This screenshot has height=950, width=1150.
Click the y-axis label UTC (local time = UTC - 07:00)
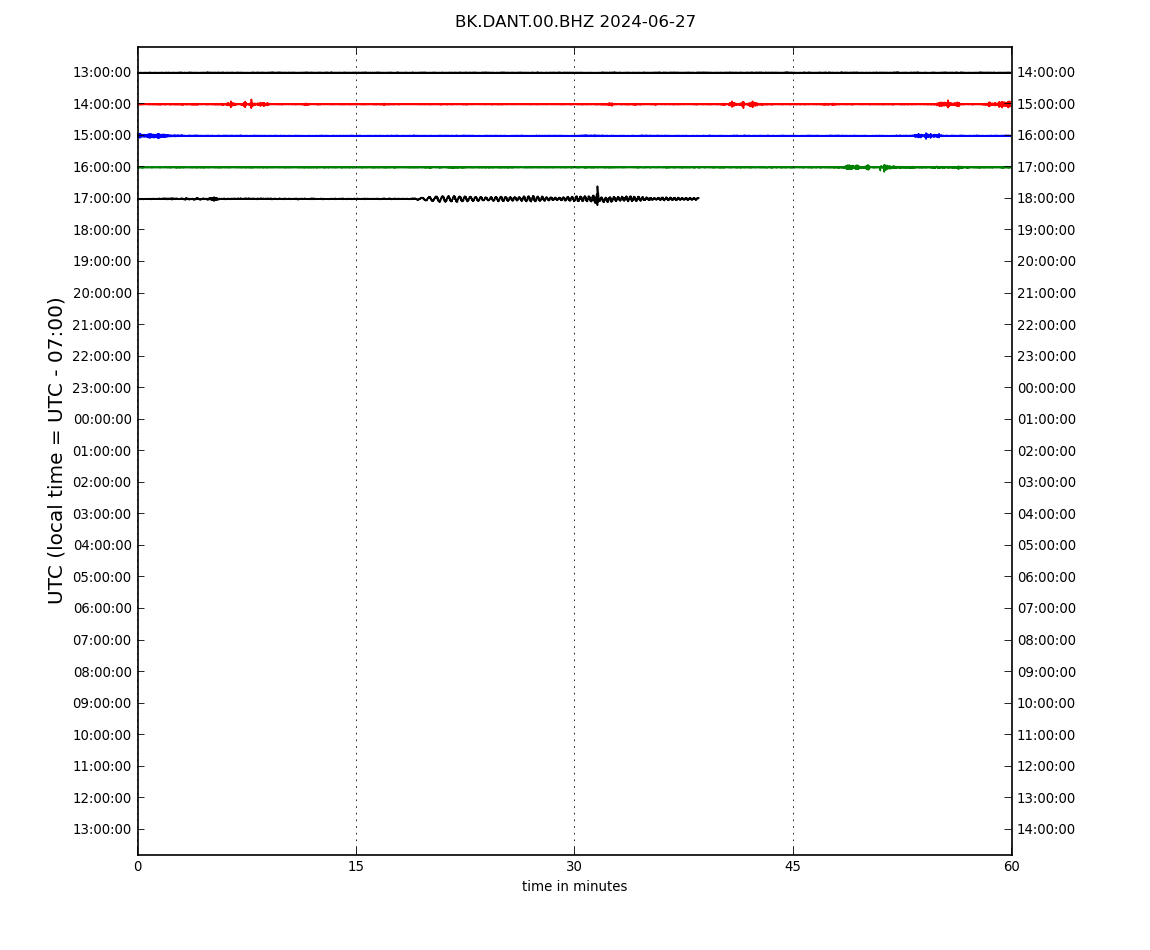tap(56, 450)
